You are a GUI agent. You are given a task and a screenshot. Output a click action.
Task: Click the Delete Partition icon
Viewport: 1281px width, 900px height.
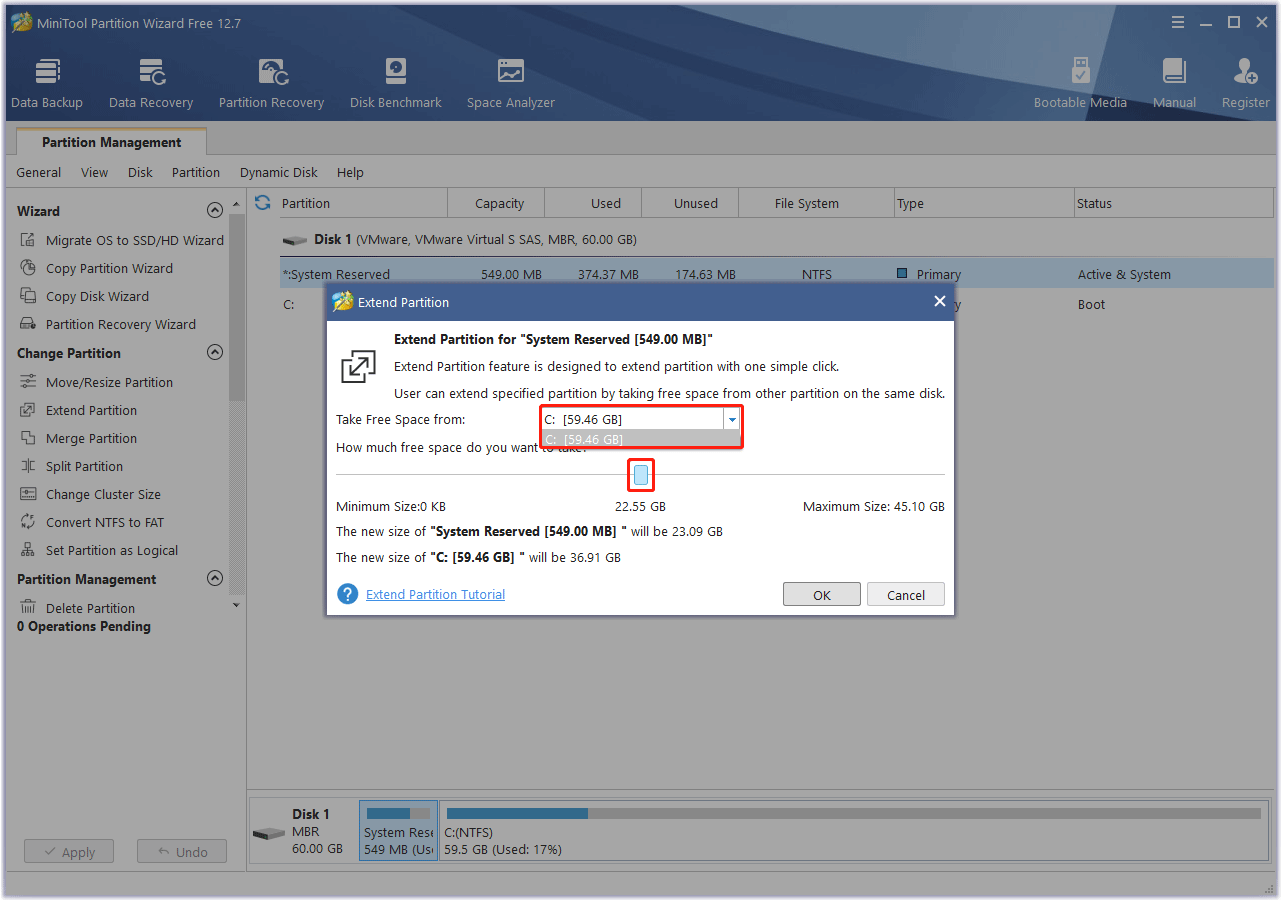(x=28, y=608)
